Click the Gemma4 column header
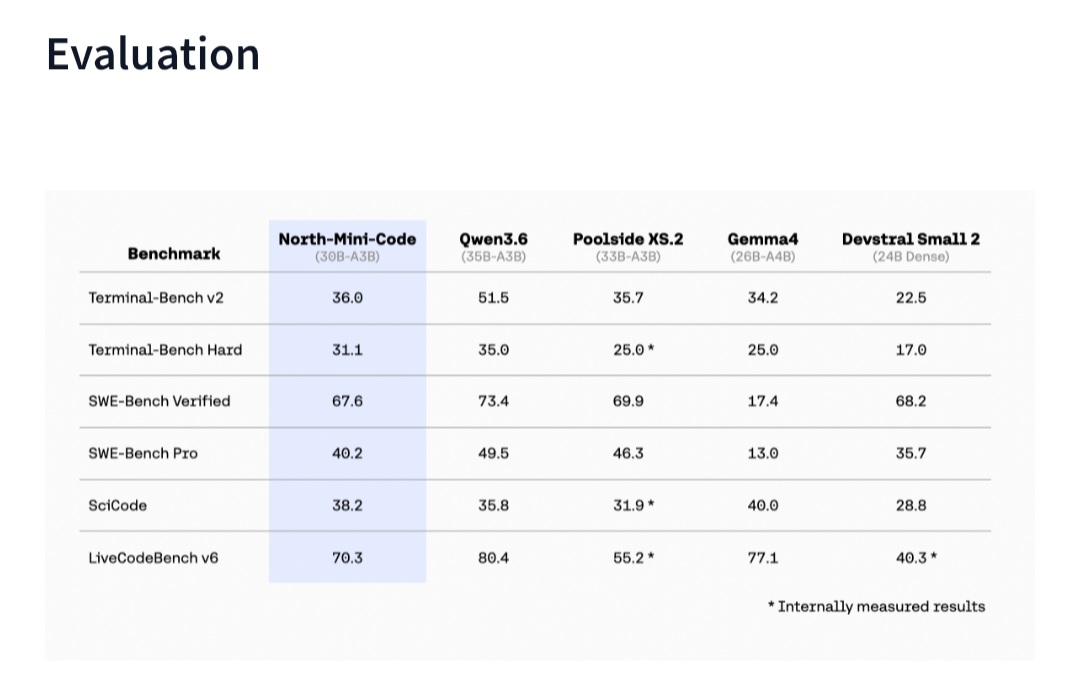The image size is (1080, 678). point(762,247)
